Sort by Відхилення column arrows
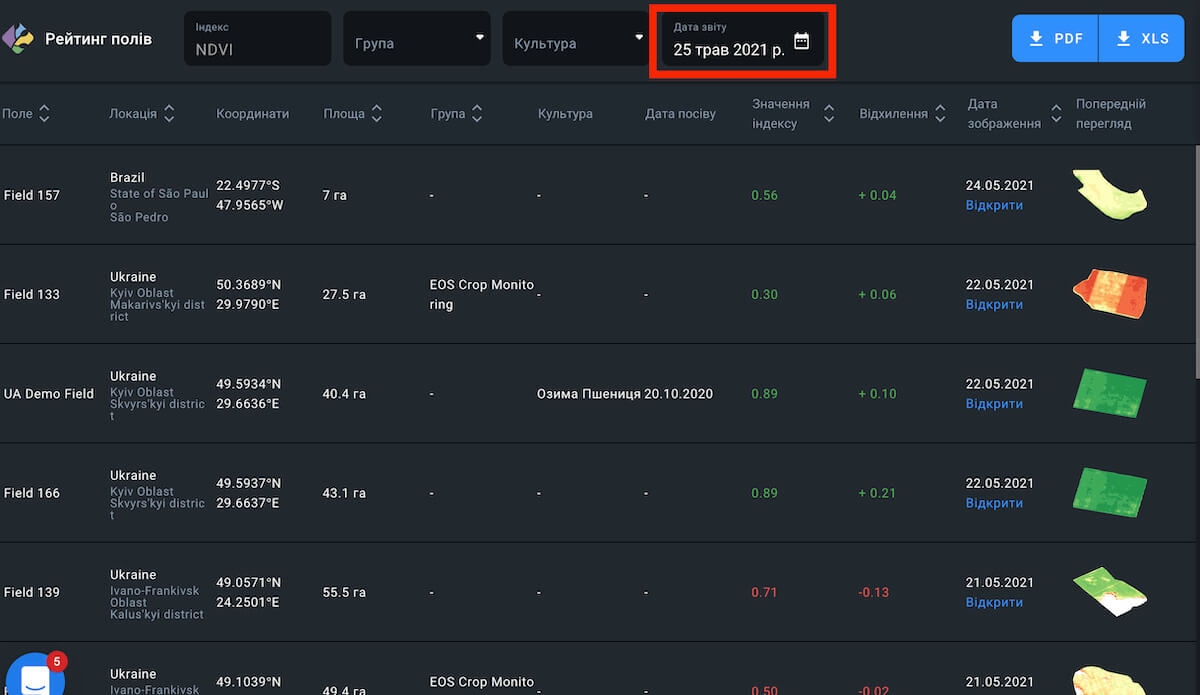The height and width of the screenshot is (695, 1200). [x=939, y=114]
